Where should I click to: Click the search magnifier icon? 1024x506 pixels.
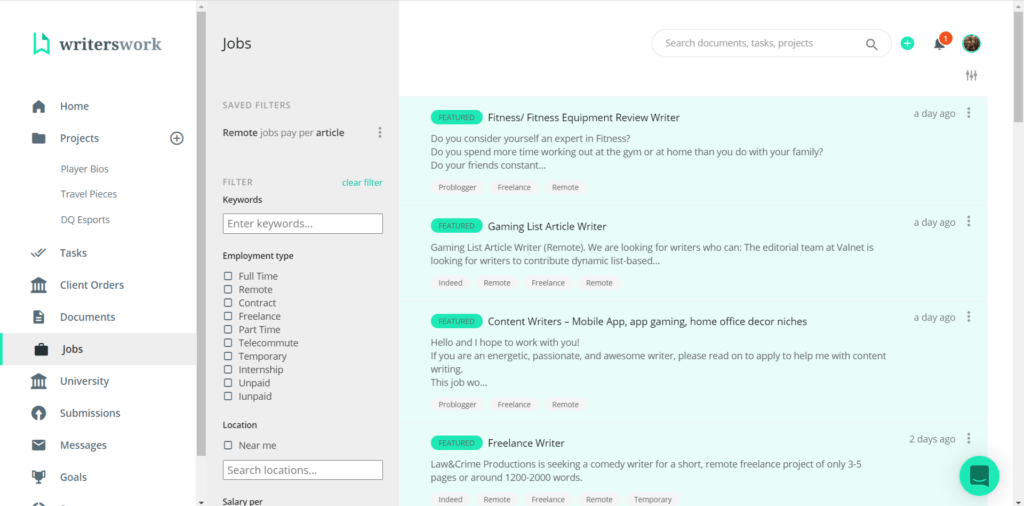point(872,44)
